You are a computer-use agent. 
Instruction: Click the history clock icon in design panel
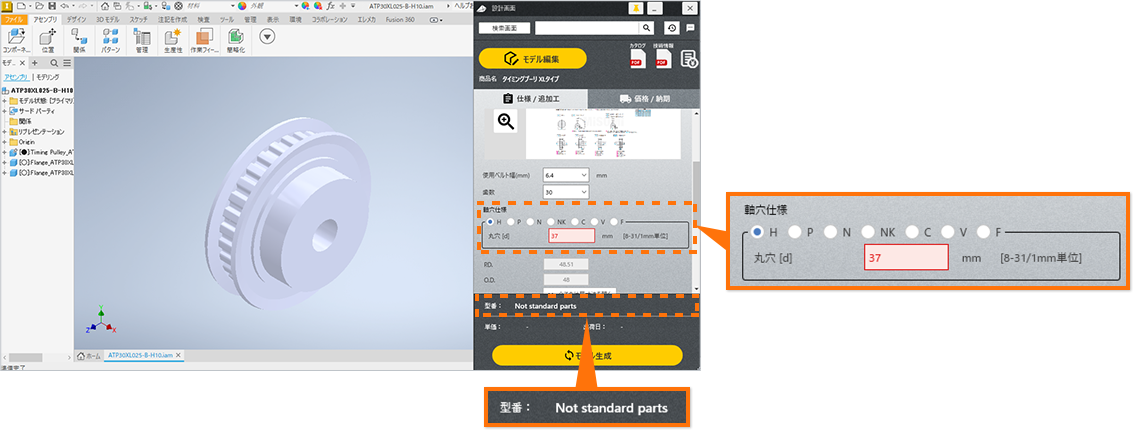point(670,29)
